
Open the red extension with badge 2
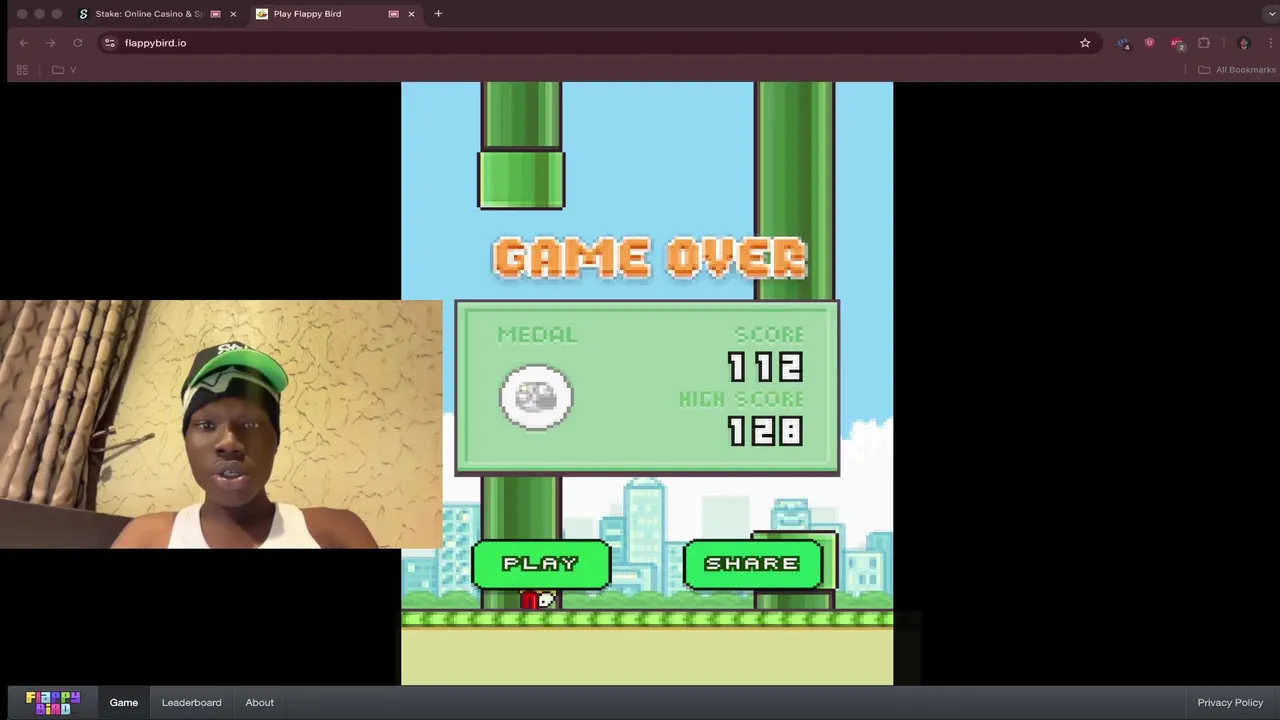click(1178, 43)
